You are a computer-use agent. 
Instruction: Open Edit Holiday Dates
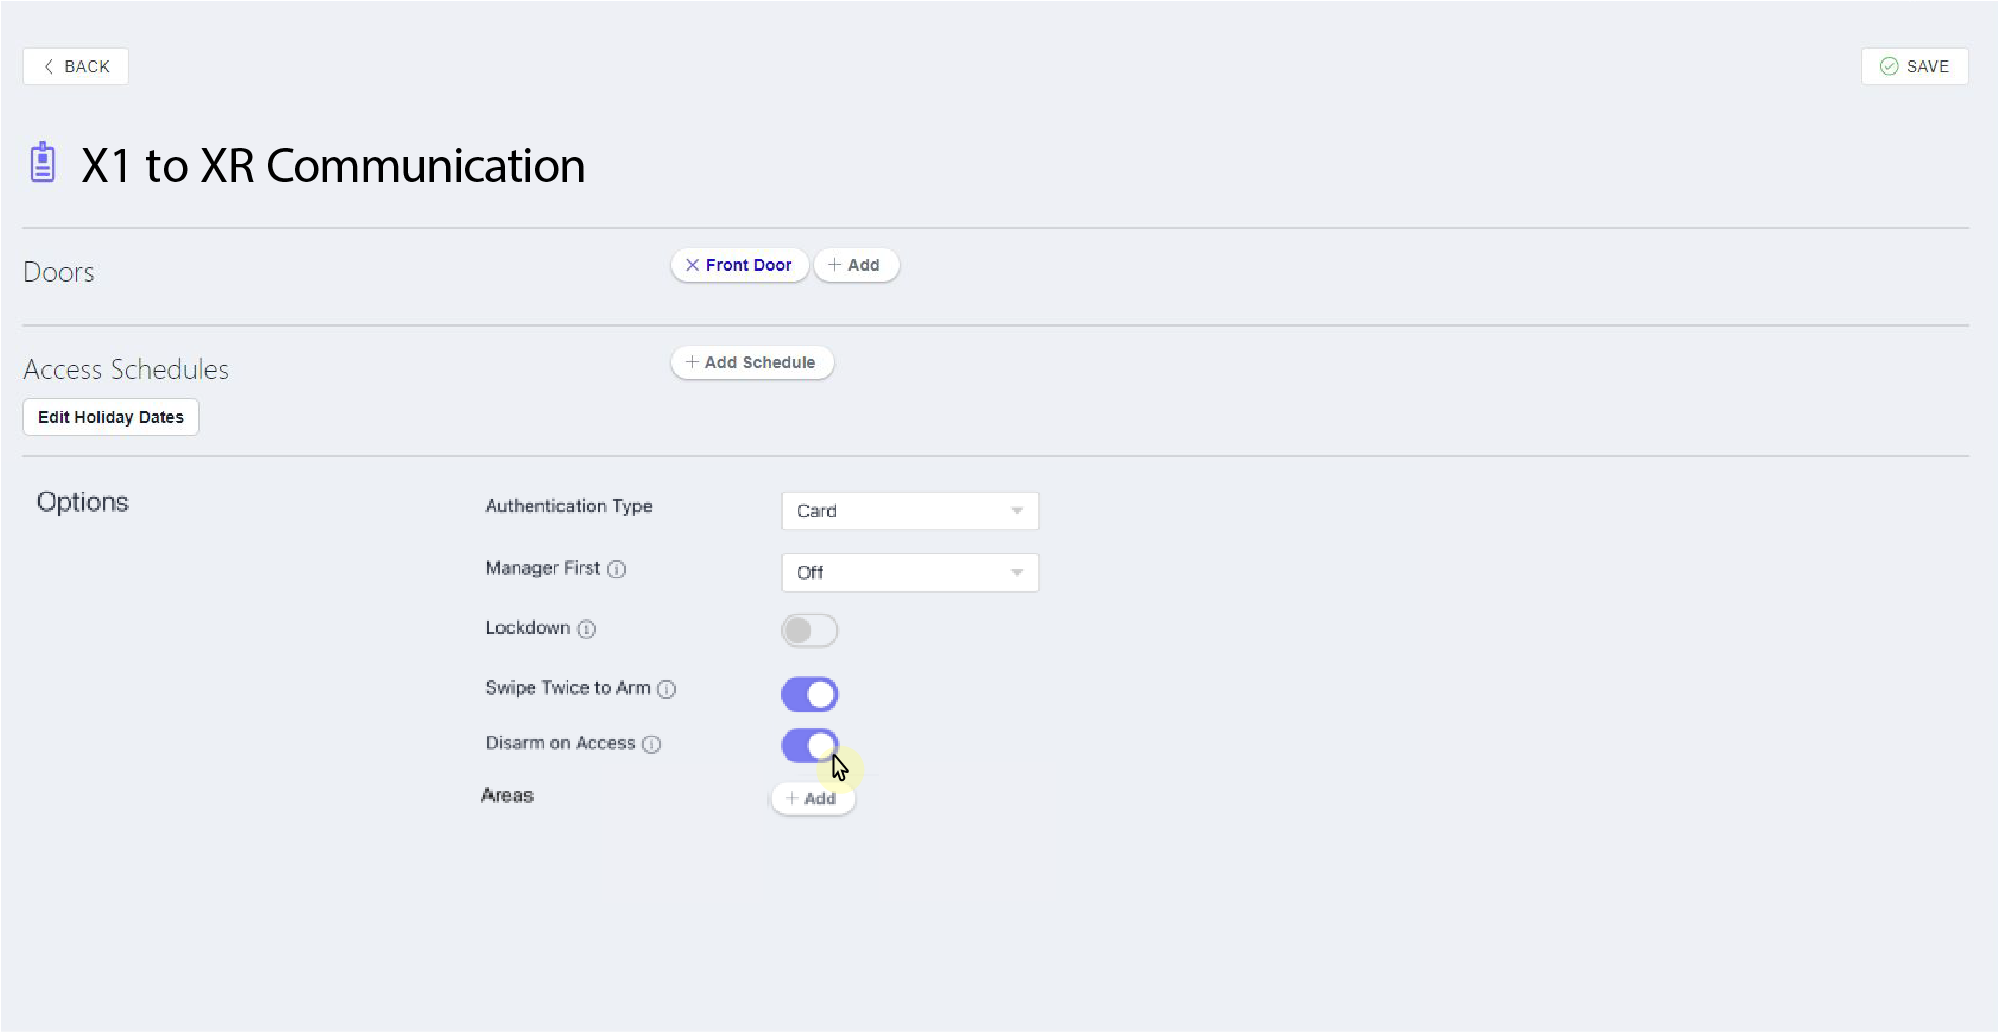click(111, 417)
